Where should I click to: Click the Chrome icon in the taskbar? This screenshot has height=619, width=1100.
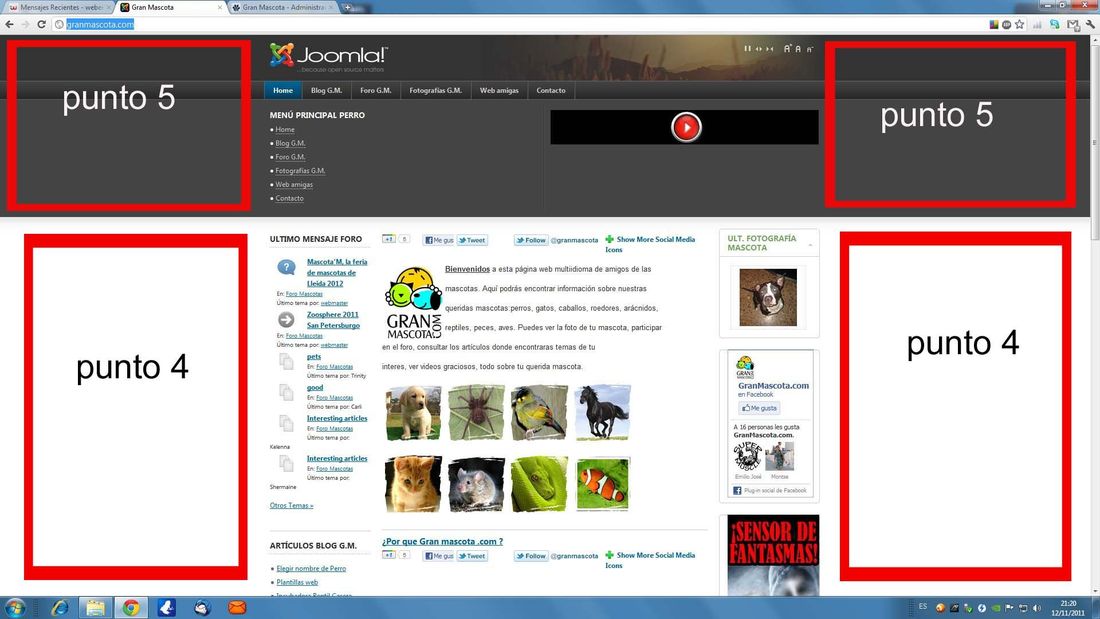(131, 607)
